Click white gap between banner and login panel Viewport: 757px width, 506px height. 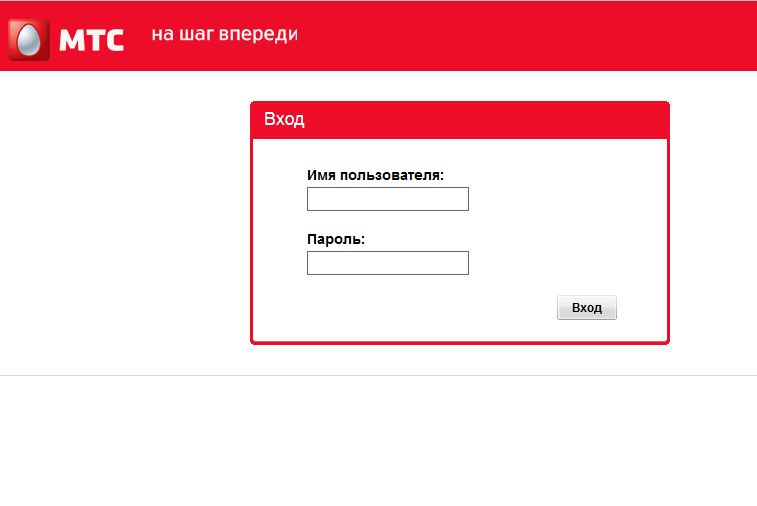click(460, 86)
